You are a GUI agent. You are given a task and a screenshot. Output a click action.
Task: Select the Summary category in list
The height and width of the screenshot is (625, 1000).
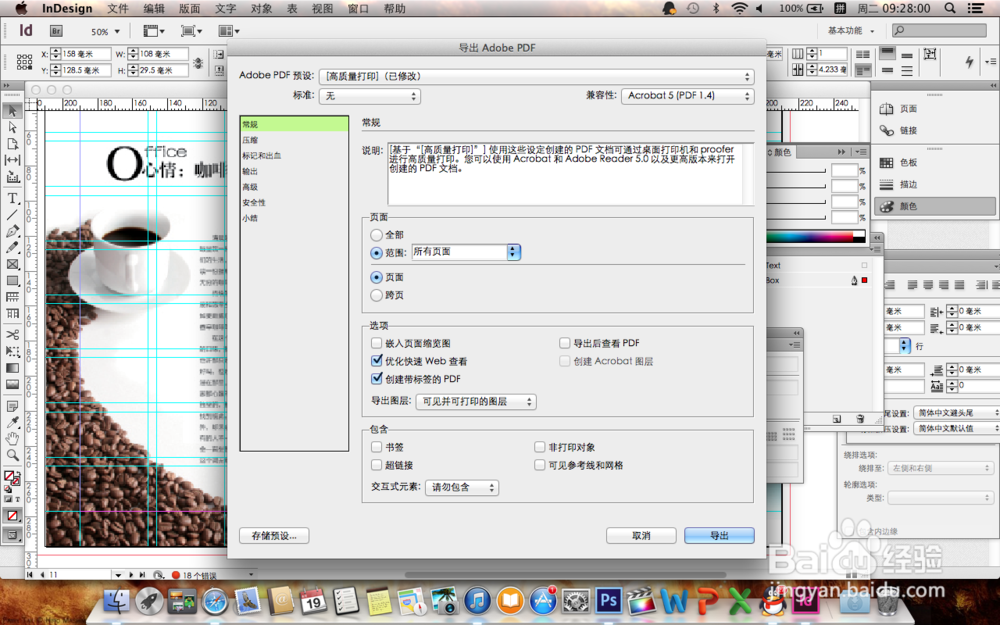pos(294,218)
